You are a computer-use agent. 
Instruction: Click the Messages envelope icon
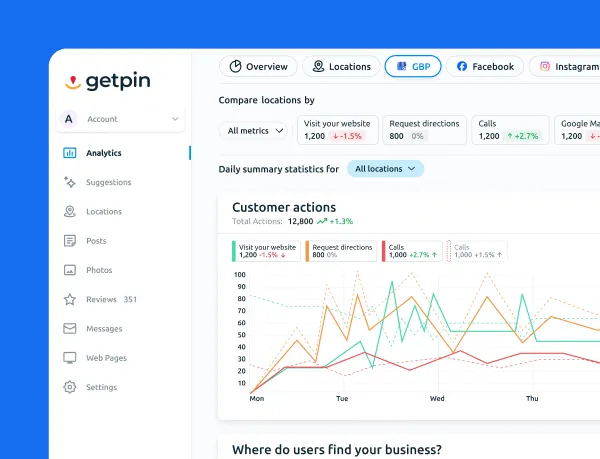click(70, 329)
